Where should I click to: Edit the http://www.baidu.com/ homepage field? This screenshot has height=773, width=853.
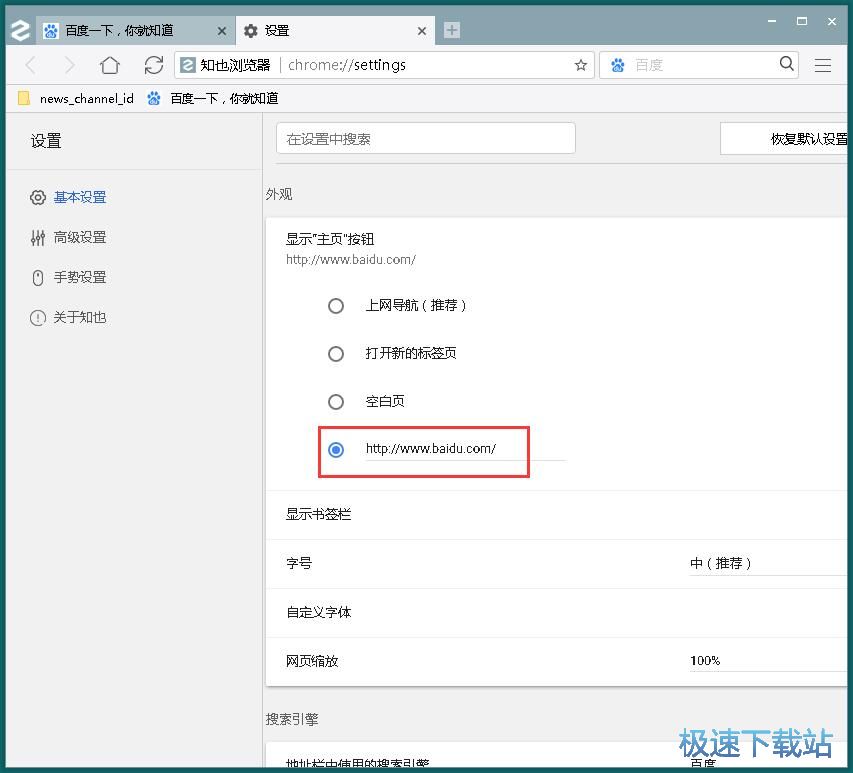pyautogui.click(x=465, y=449)
